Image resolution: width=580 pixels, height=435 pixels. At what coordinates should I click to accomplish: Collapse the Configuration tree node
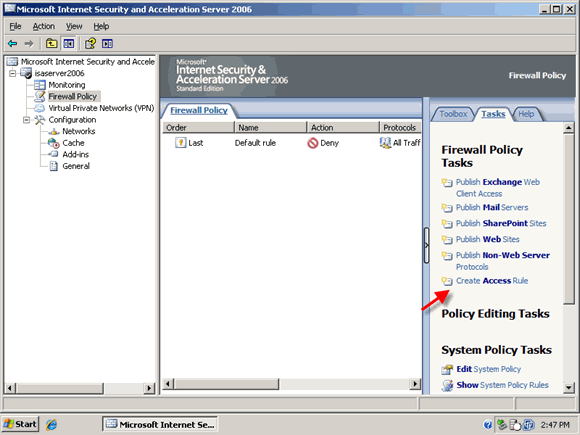[27, 120]
